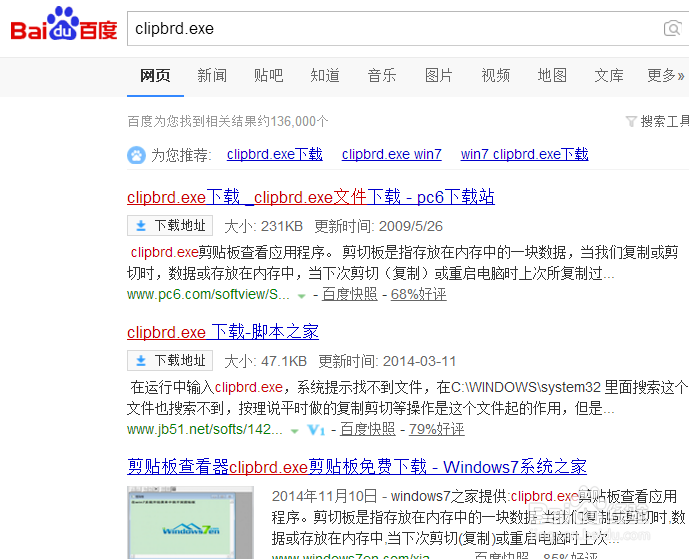Open the 贴吧 tab

pyautogui.click(x=268, y=76)
